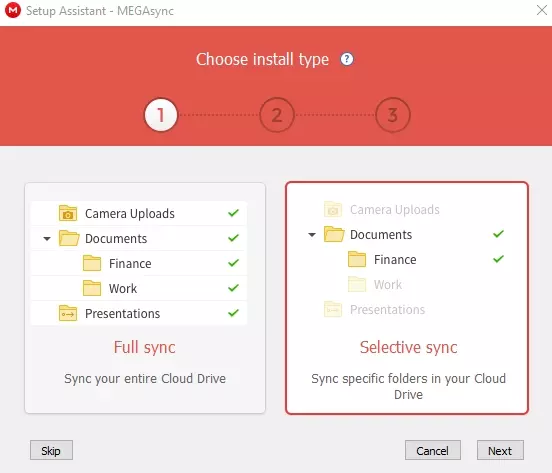552x473 pixels.
Task: Click the Skip button
Action: point(51,450)
